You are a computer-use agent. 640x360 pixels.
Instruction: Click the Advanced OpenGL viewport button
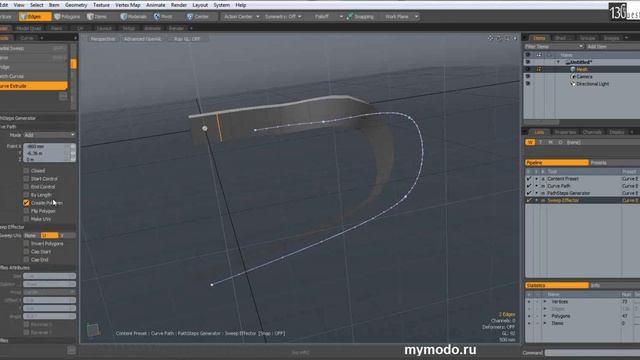(x=142, y=39)
